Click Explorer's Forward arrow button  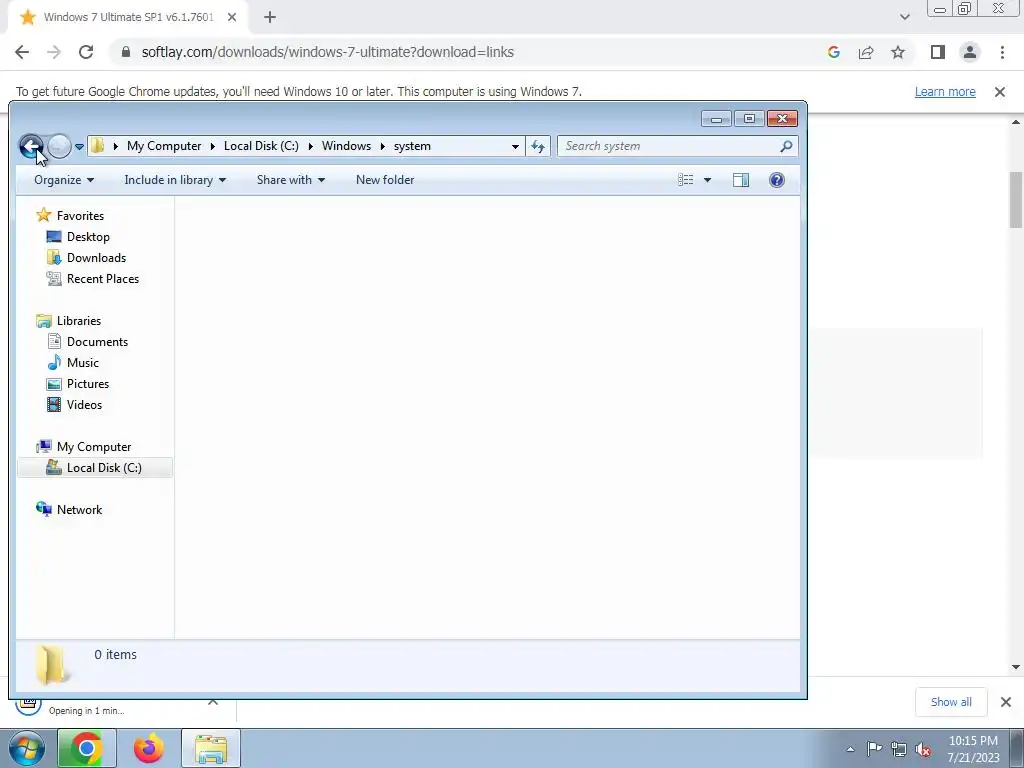[59, 146]
